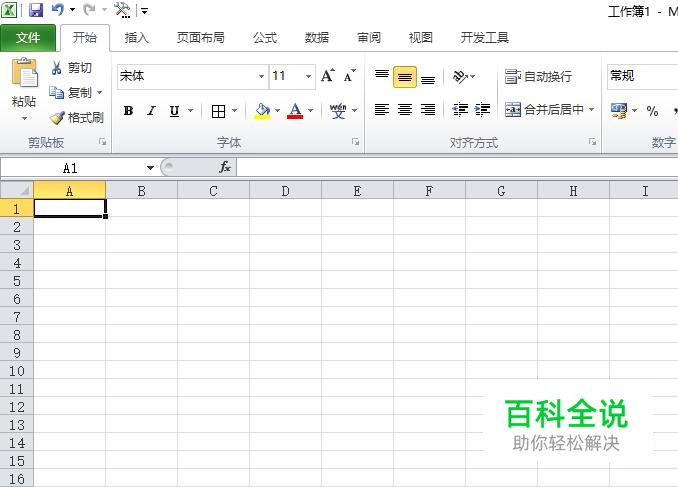Click the text Orientation icon
This screenshot has width=678, height=487.
(460, 77)
